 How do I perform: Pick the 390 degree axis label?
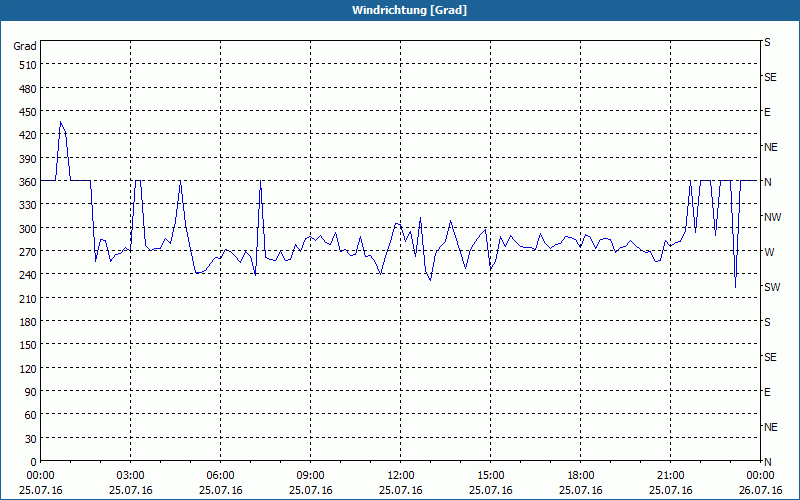pyautogui.click(x=29, y=159)
